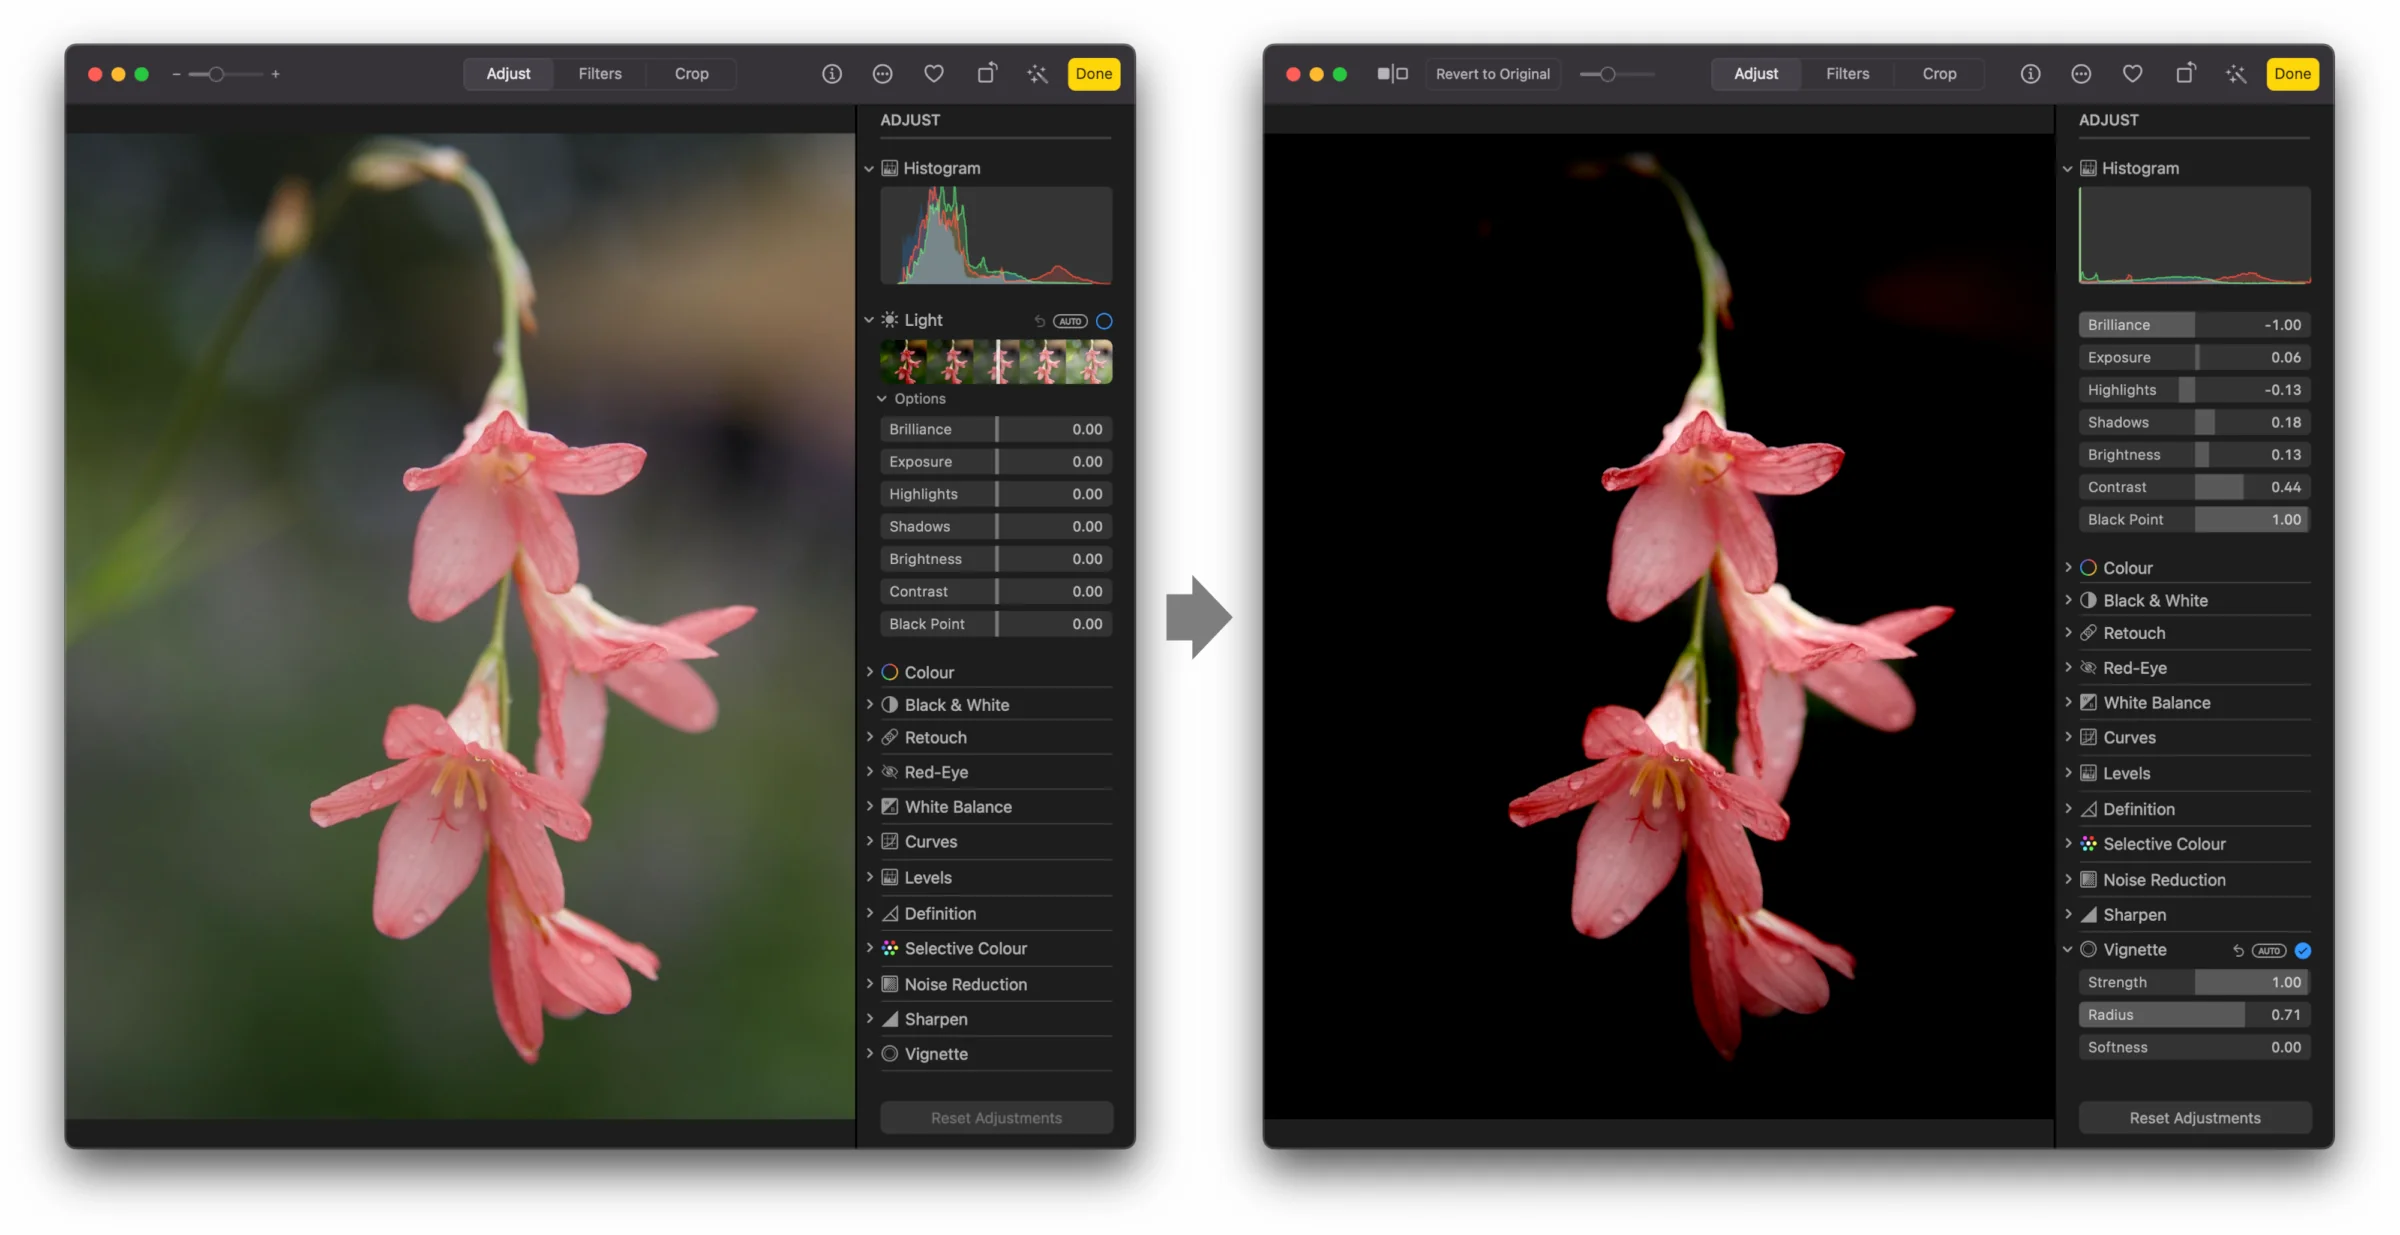The height and width of the screenshot is (1235, 2400).
Task: Click the Retouch bandage icon in left window
Action: [889, 737]
